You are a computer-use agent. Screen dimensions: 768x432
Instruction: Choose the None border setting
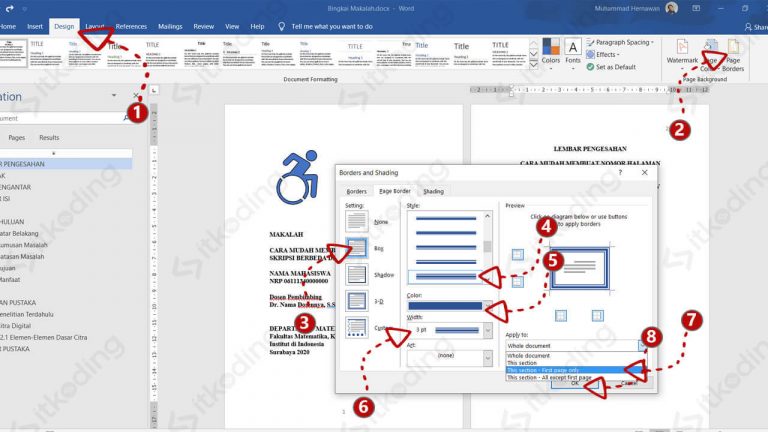tap(357, 221)
